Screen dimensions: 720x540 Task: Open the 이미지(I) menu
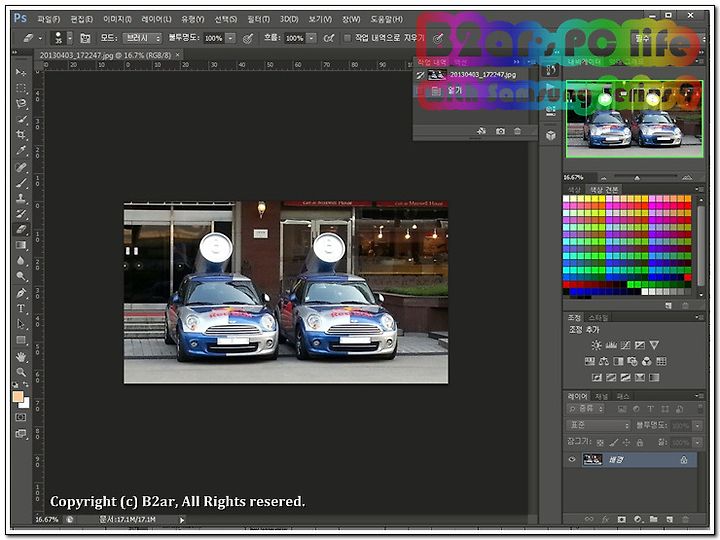pyautogui.click(x=117, y=19)
